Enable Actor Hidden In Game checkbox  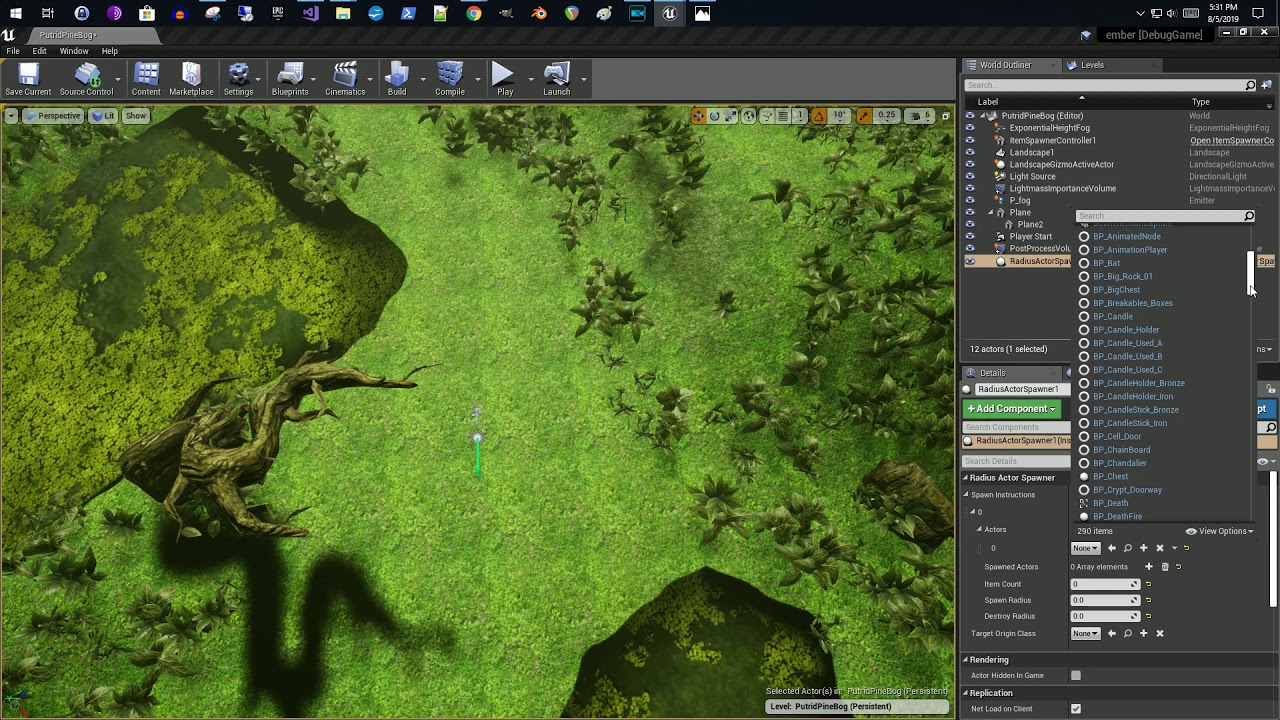pyautogui.click(x=1076, y=676)
